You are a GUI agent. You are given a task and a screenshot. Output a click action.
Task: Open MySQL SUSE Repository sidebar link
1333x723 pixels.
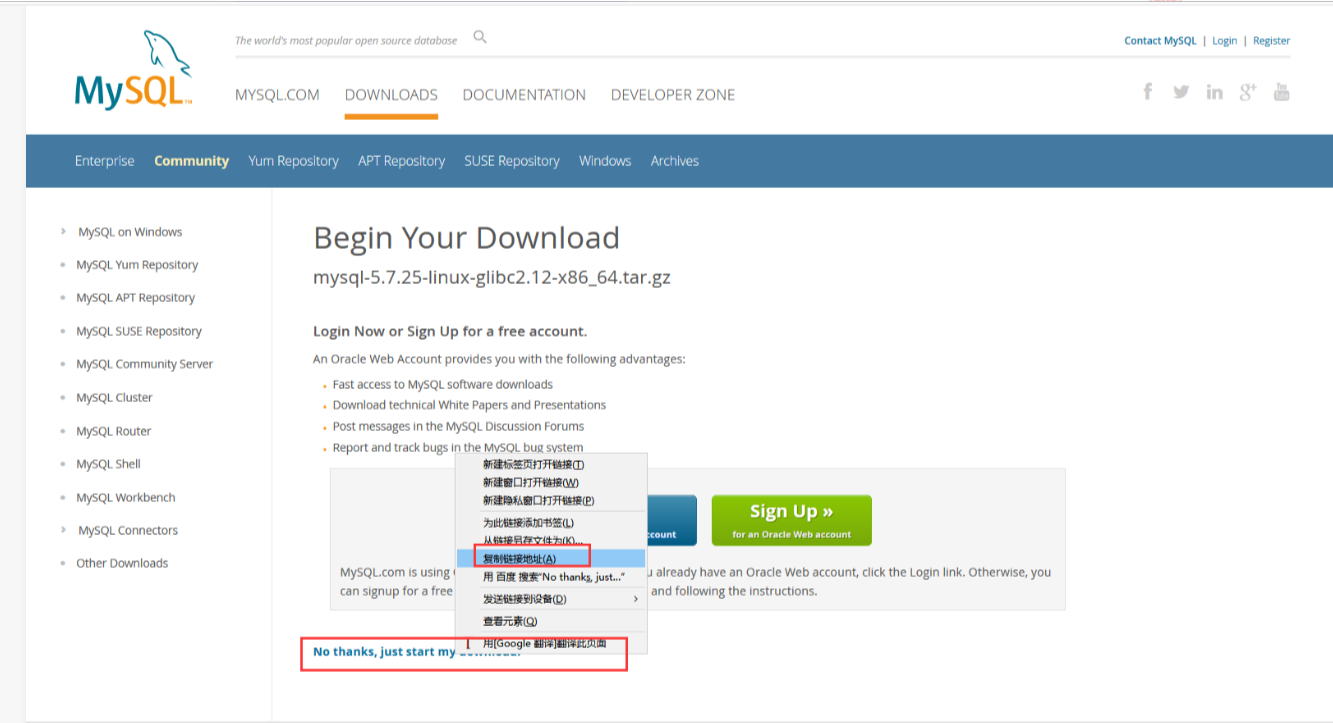(x=139, y=331)
